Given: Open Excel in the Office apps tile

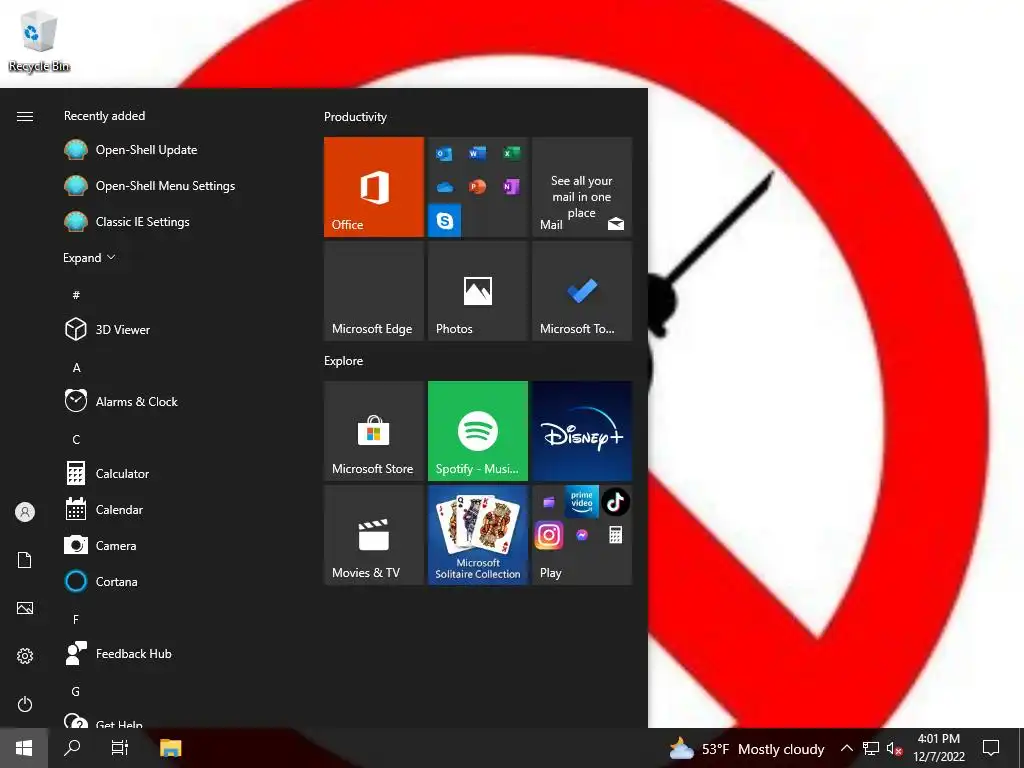Looking at the screenshot, I should [x=511, y=153].
